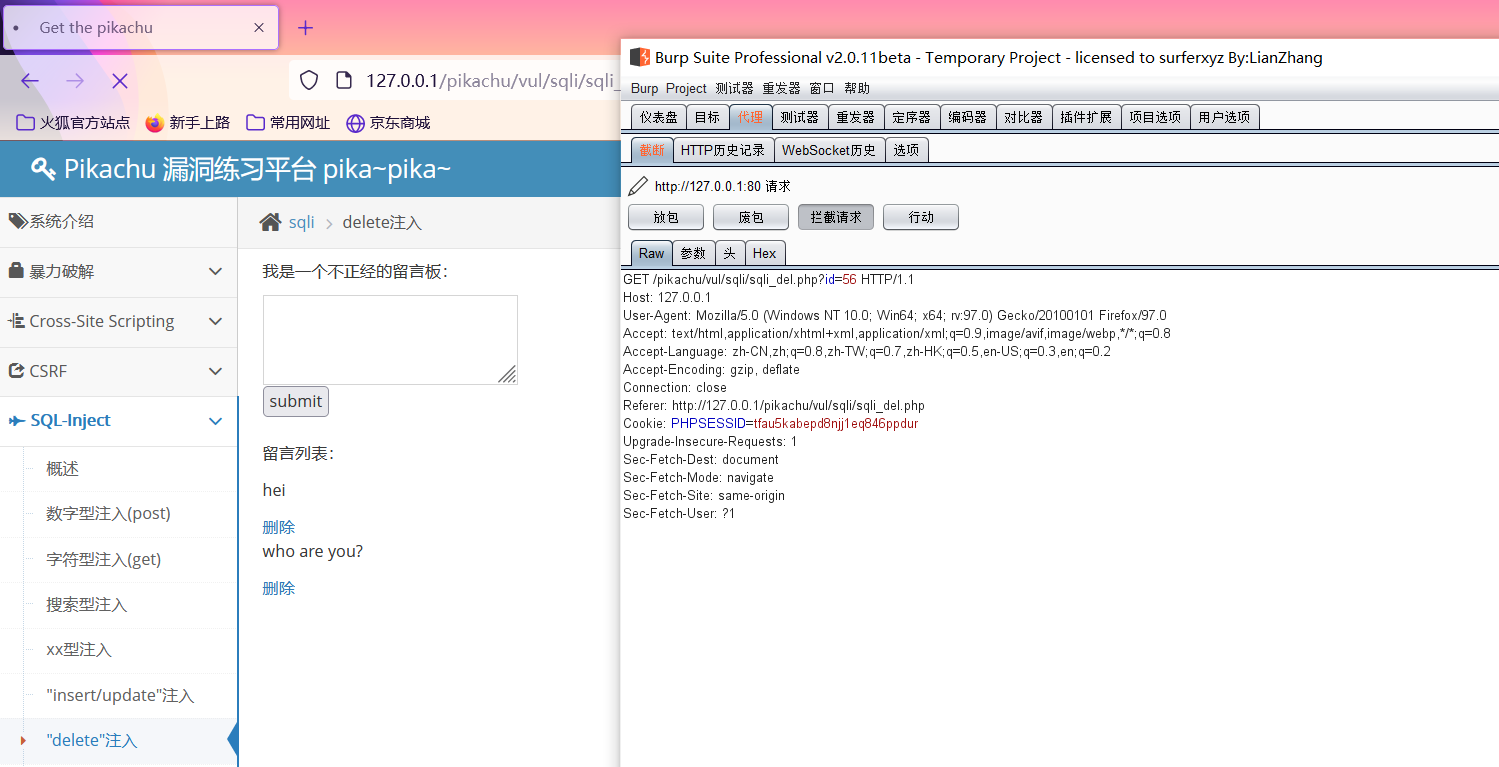
Task: Click in the message board textarea
Action: pyautogui.click(x=390, y=340)
